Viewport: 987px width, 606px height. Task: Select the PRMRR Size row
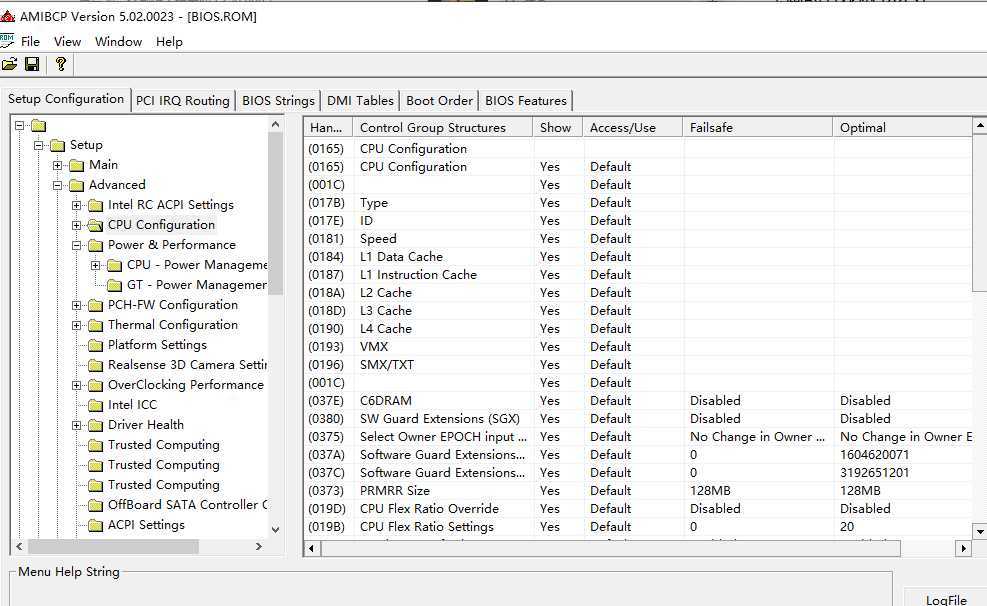click(x=638, y=491)
